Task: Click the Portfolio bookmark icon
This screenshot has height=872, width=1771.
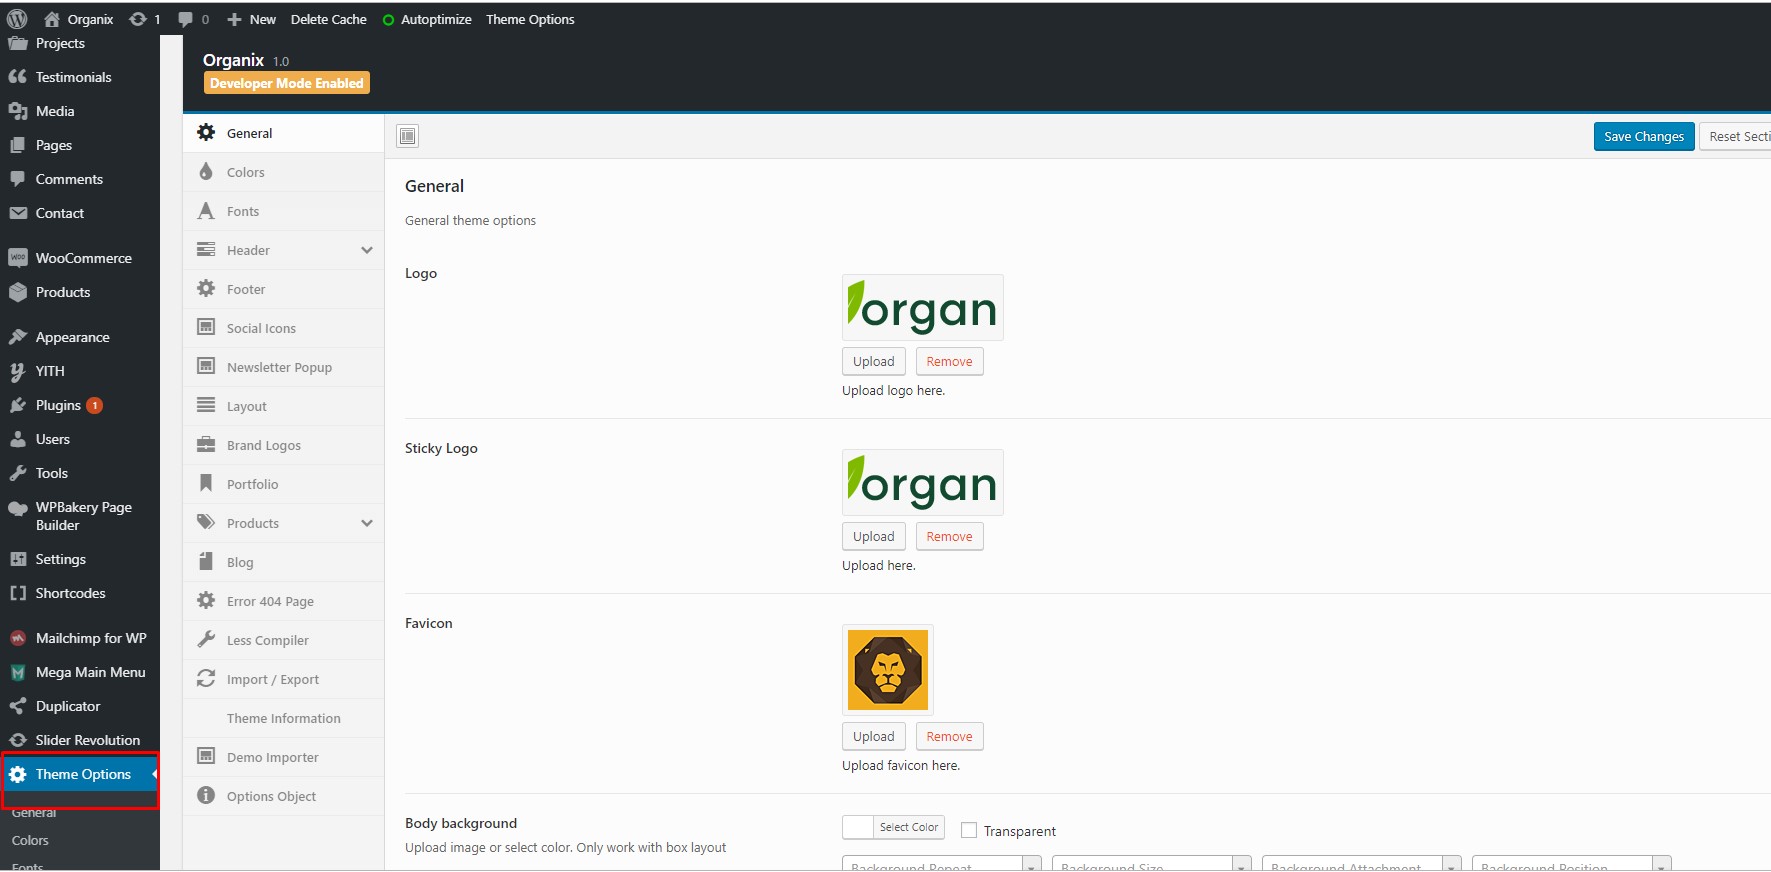Action: click(x=206, y=484)
